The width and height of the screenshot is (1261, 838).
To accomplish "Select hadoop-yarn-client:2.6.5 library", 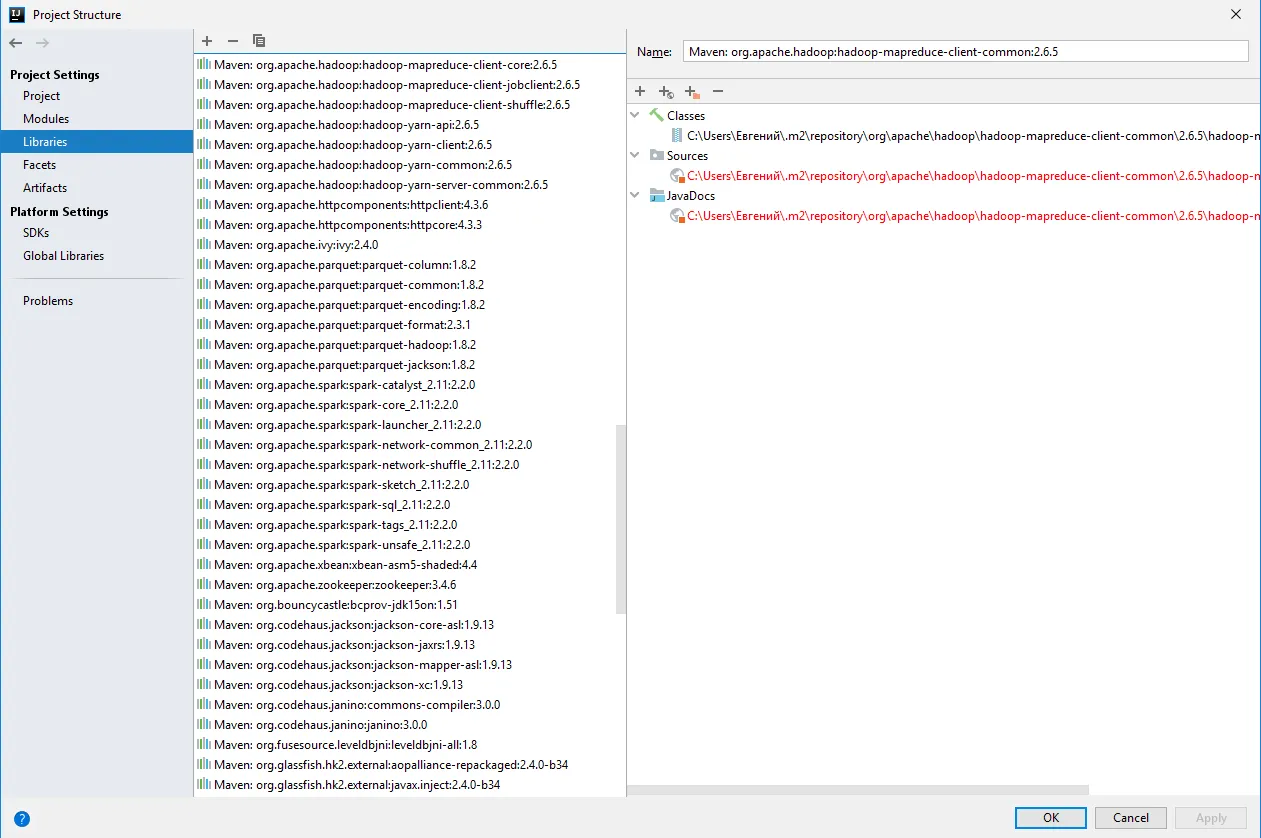I will [x=409, y=144].
